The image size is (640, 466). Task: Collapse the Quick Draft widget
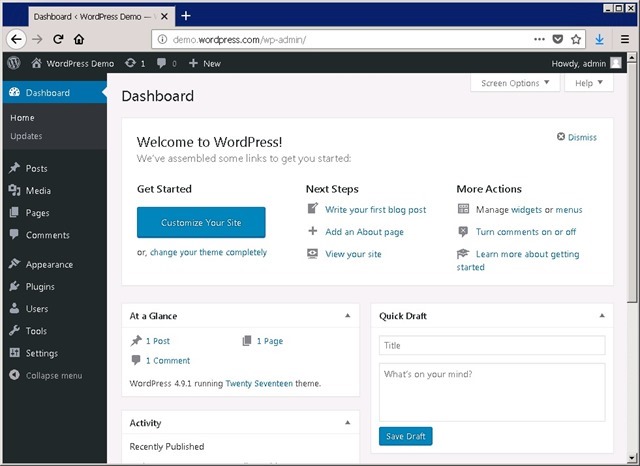tap(602, 315)
